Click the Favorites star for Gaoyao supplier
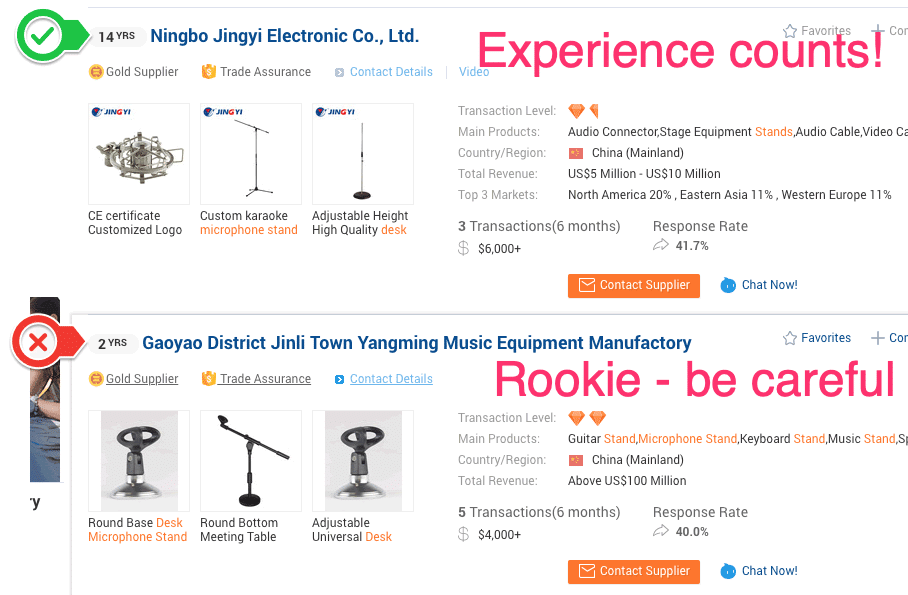 click(790, 338)
